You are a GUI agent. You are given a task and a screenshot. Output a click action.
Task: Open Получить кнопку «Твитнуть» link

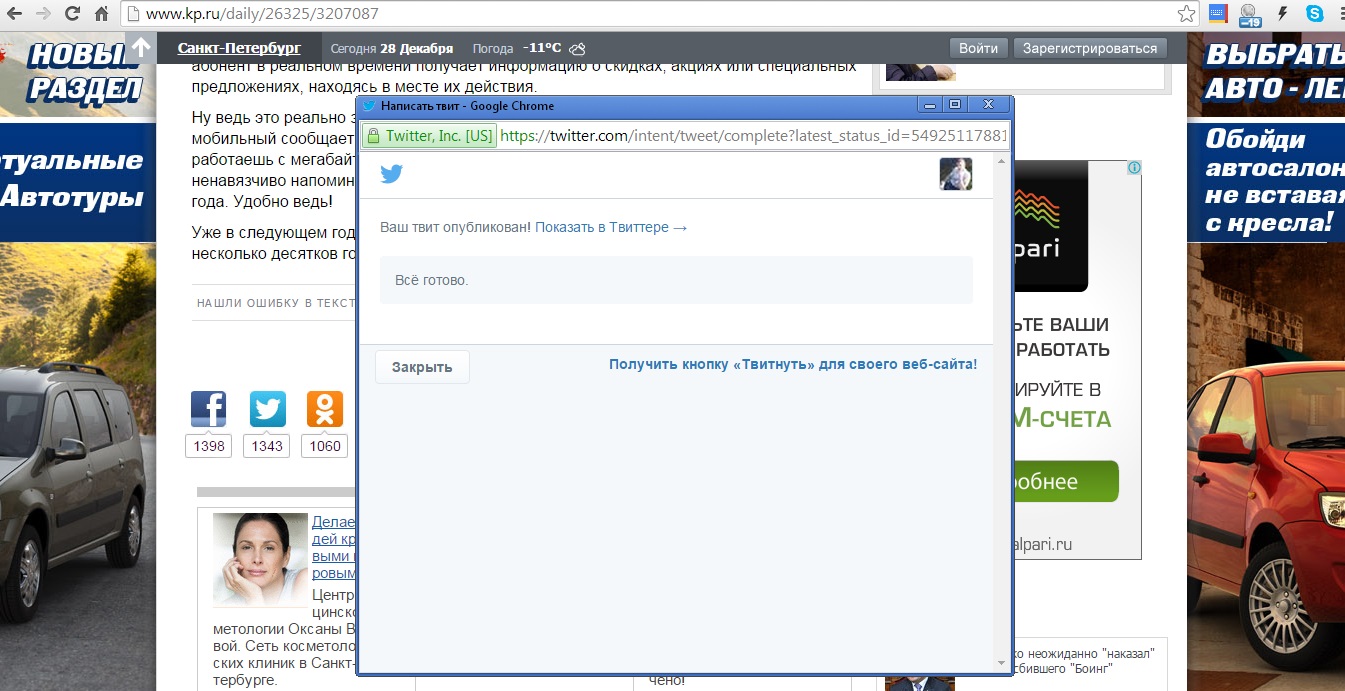pyautogui.click(x=793, y=365)
